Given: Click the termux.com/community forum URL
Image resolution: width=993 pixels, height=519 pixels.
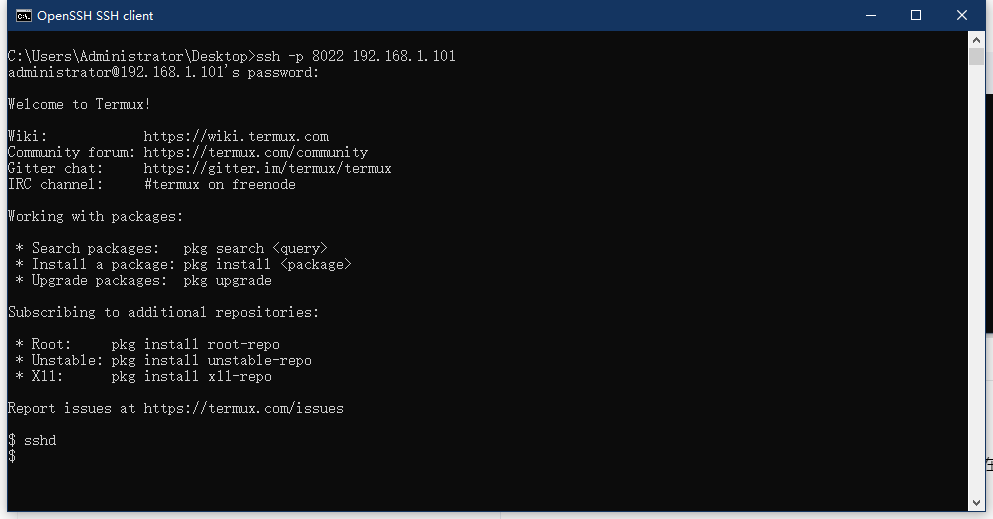Looking at the screenshot, I should coord(256,152).
